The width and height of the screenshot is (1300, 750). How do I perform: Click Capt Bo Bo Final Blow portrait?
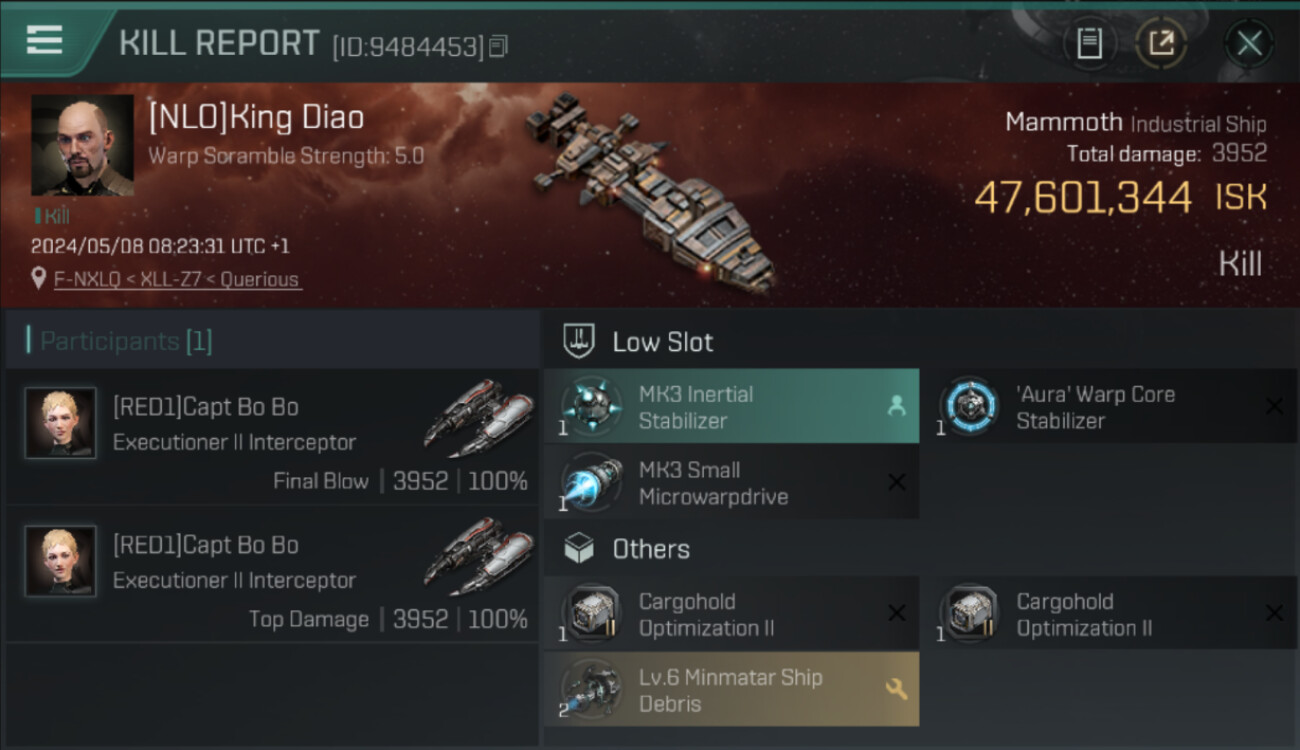click(x=61, y=422)
